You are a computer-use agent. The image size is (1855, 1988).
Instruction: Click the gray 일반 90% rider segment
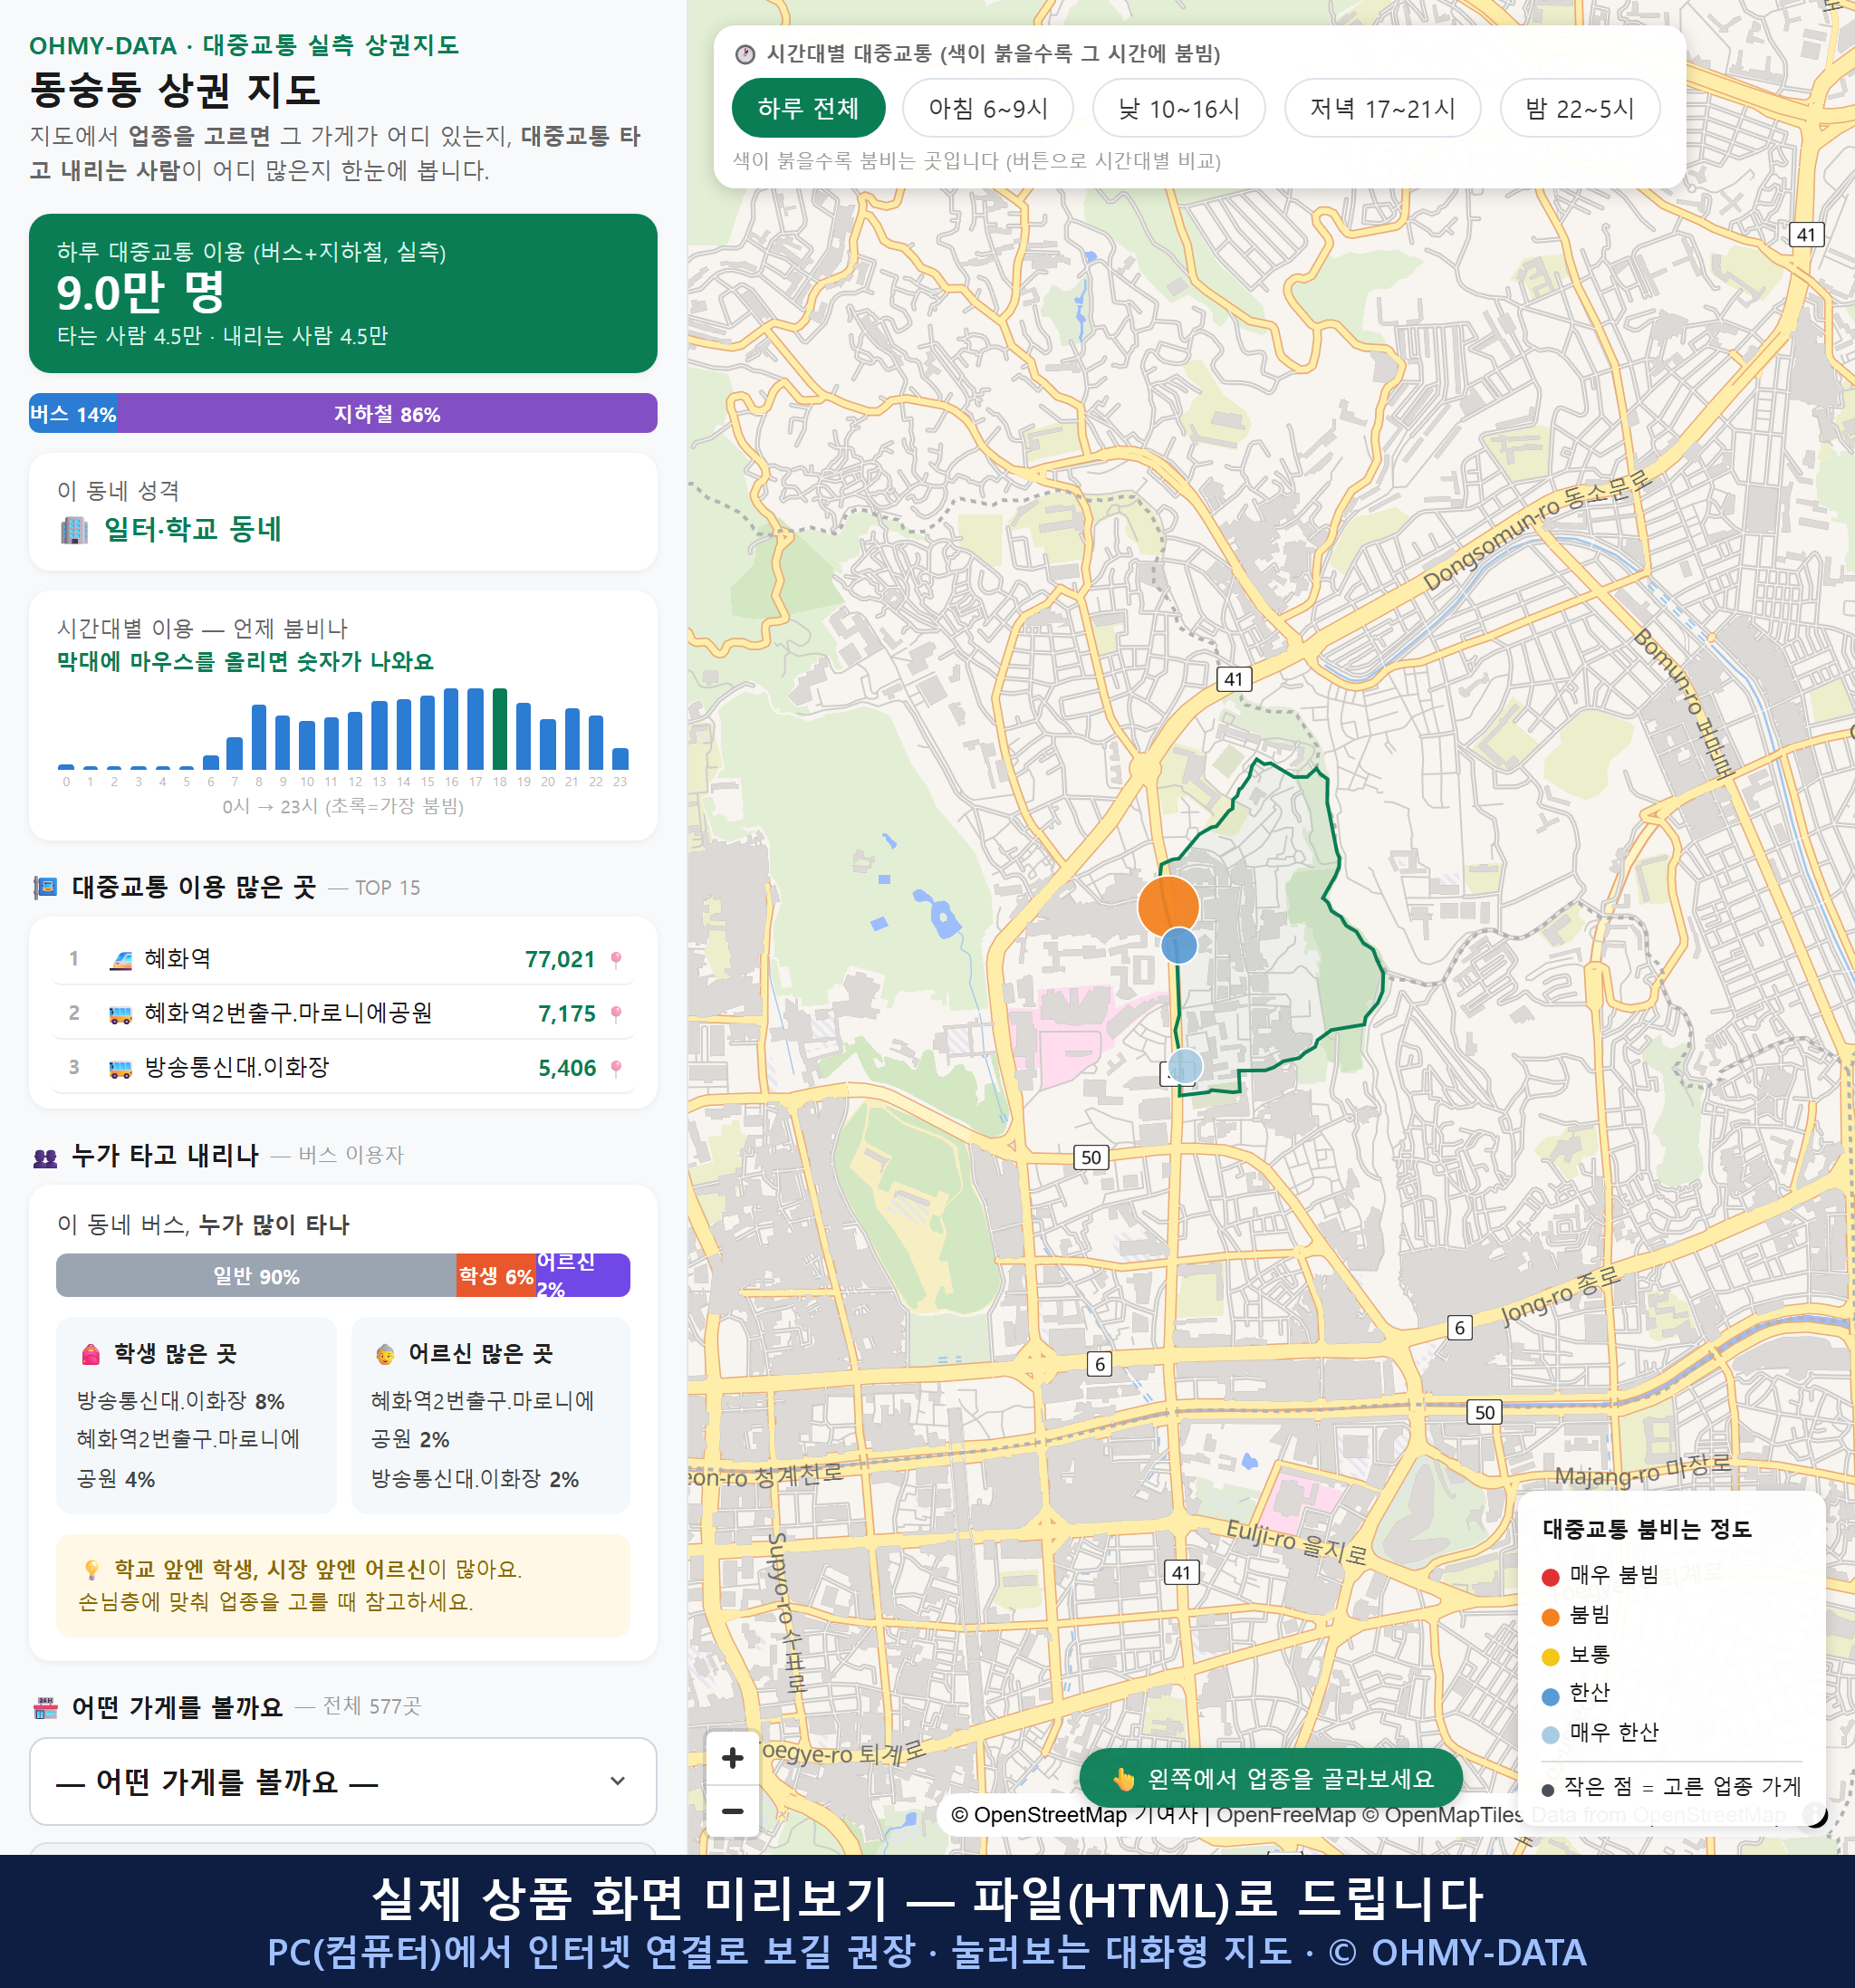[256, 1275]
